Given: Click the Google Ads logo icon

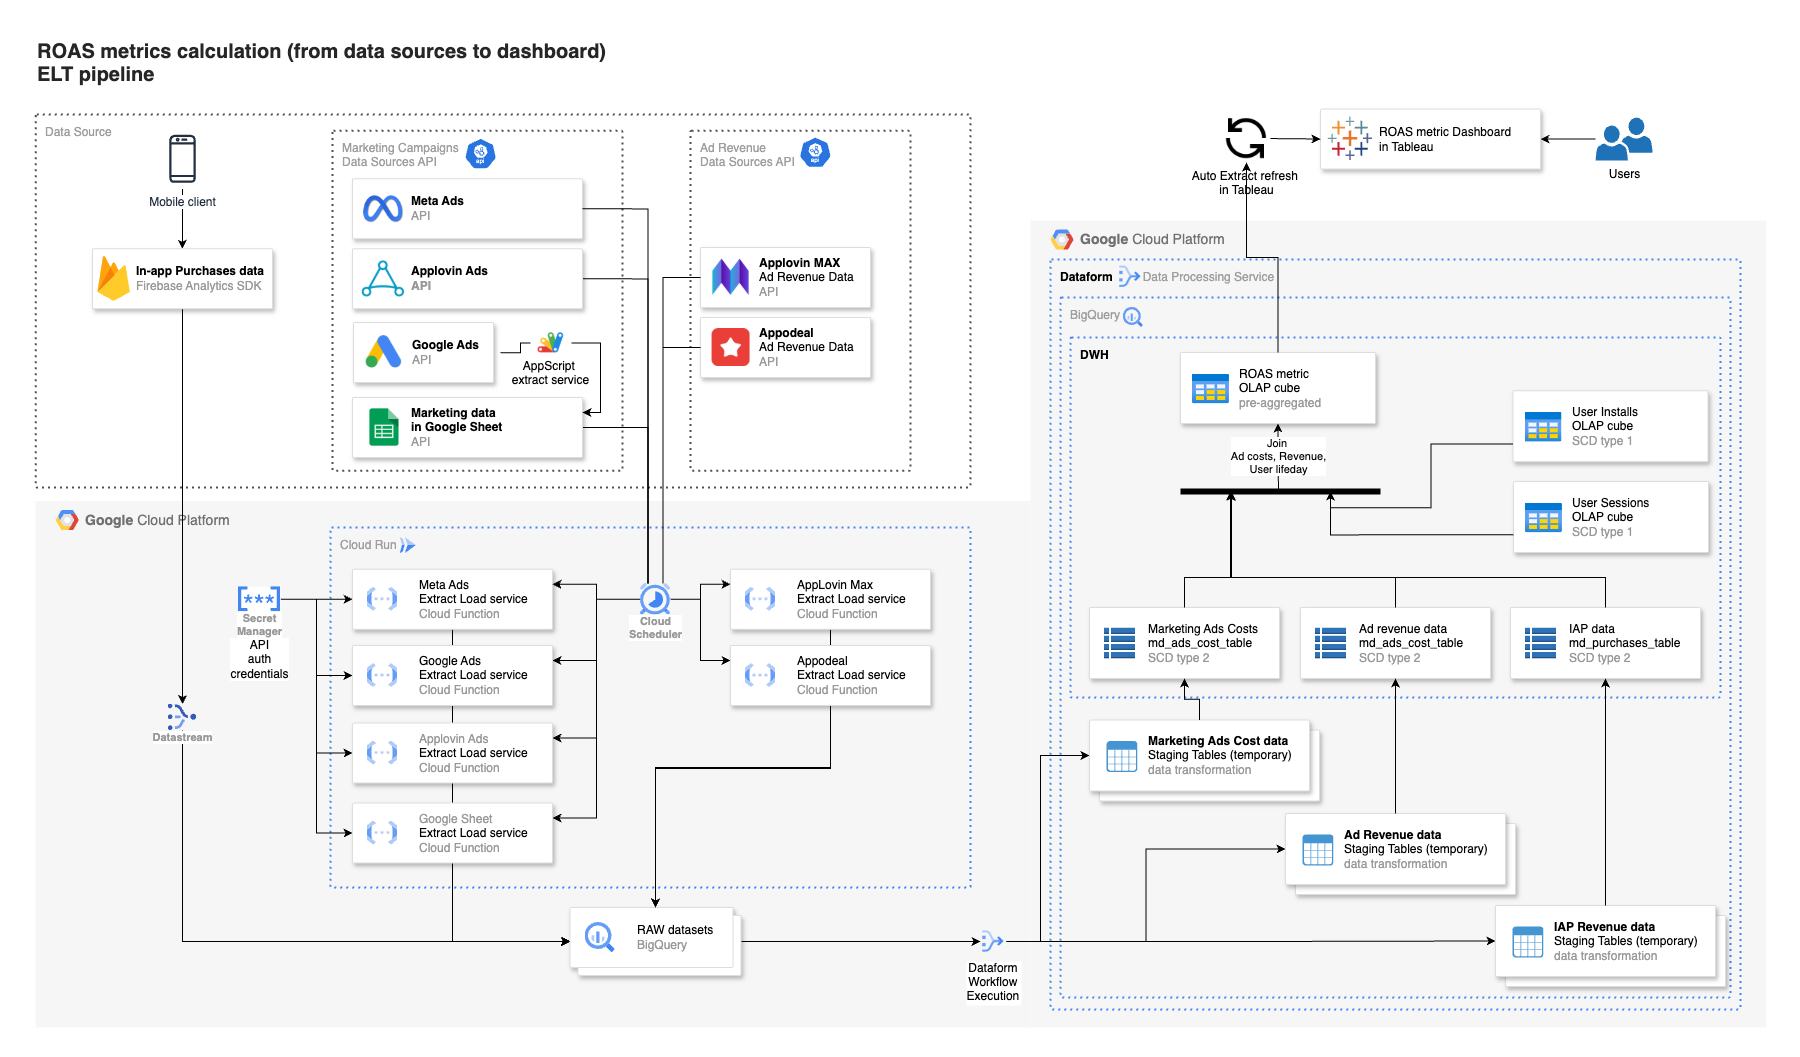Looking at the screenshot, I should 381,352.
